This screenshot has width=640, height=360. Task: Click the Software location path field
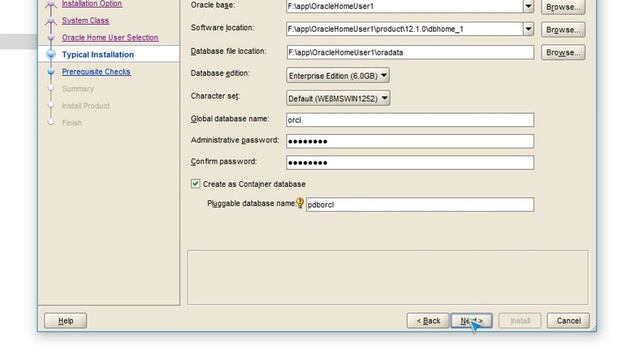(405, 29)
